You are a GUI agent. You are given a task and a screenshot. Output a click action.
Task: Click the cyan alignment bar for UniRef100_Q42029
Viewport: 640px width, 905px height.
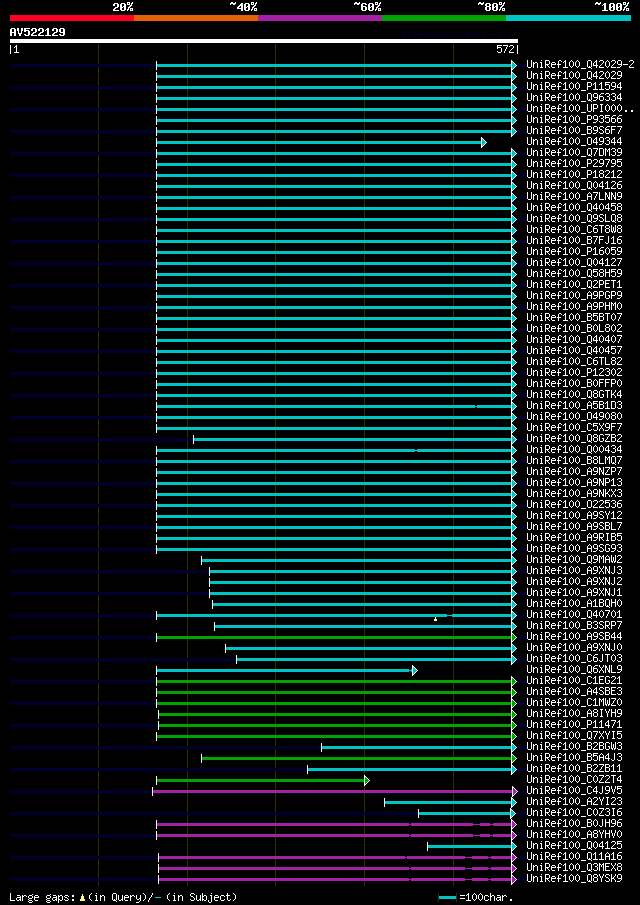point(336,76)
